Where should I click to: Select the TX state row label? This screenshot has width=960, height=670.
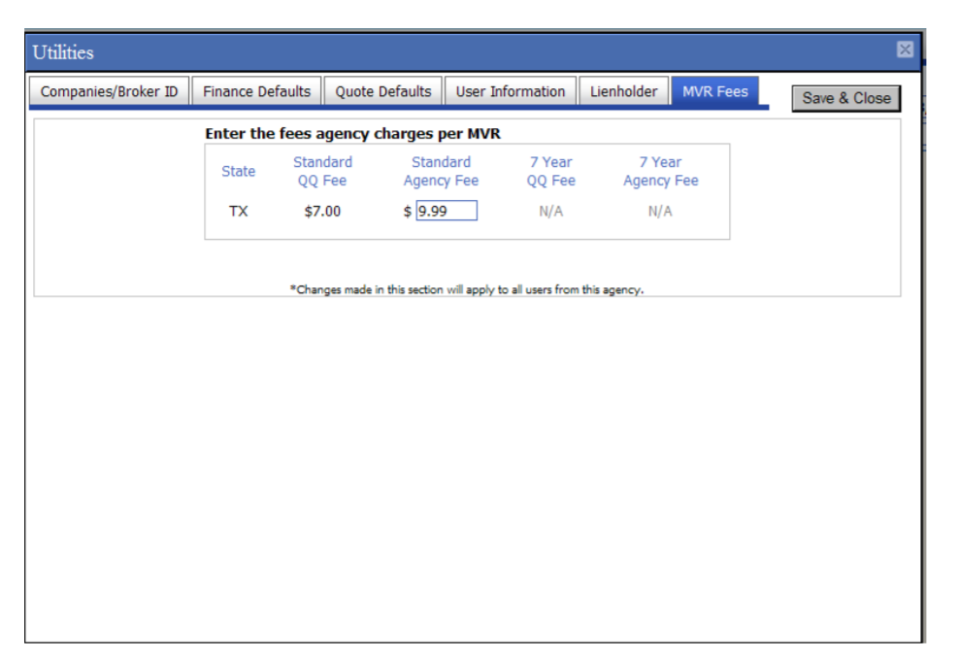238,211
